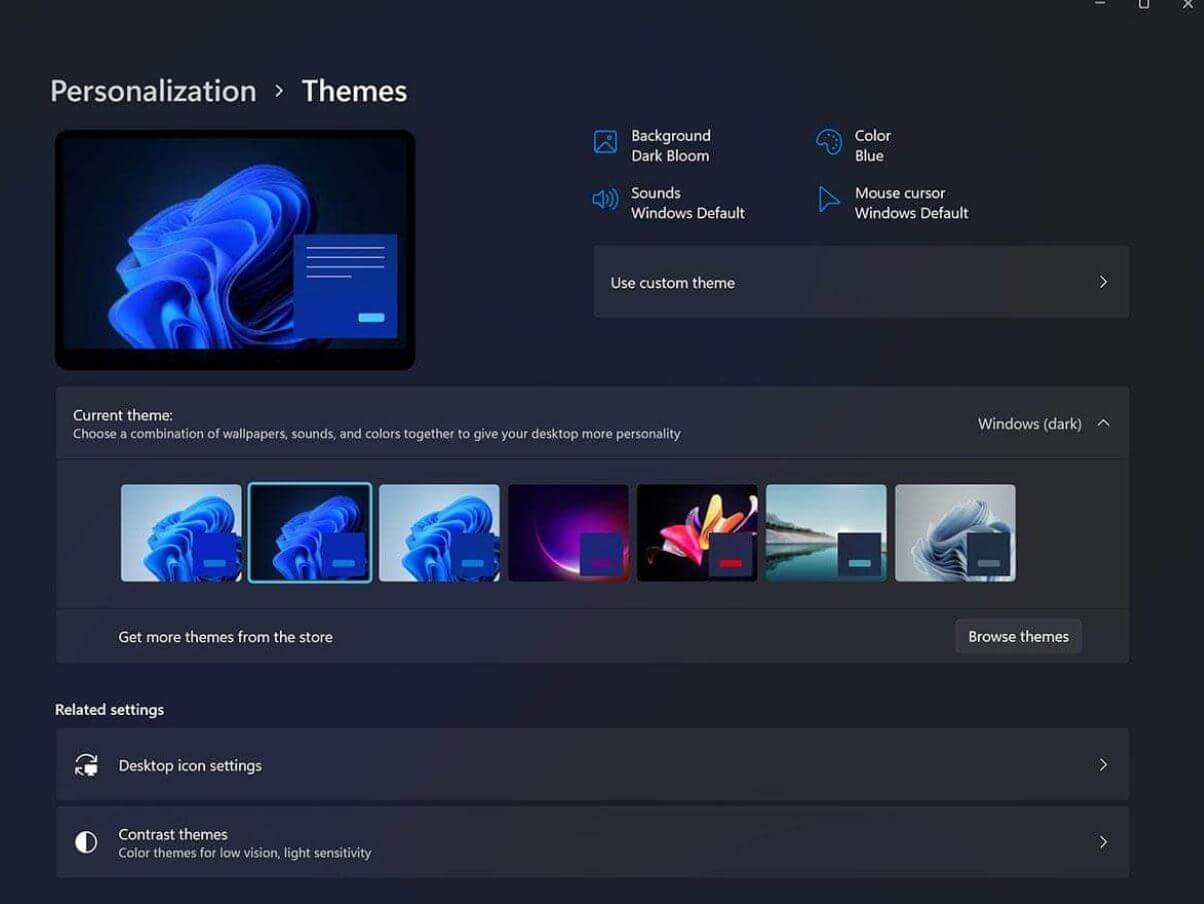Open the Windows (dark) theme dropdown label
Viewport: 1204px width, 904px height.
1029,424
